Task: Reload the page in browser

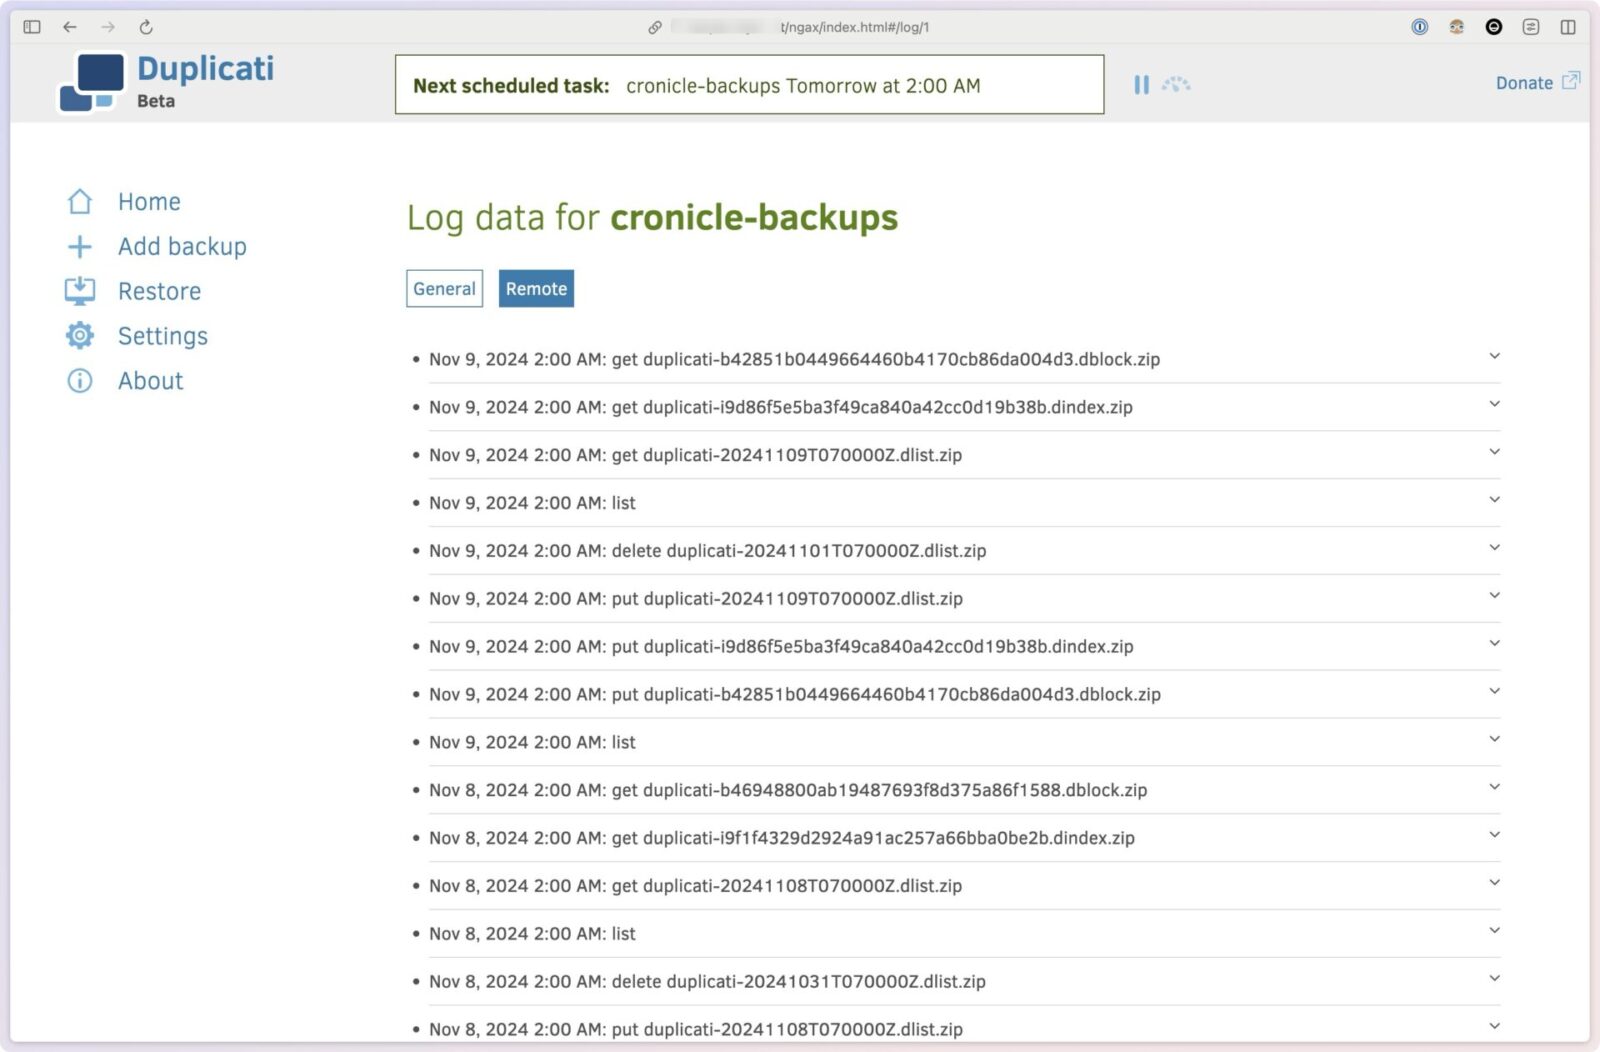Action: pyautogui.click(x=146, y=27)
